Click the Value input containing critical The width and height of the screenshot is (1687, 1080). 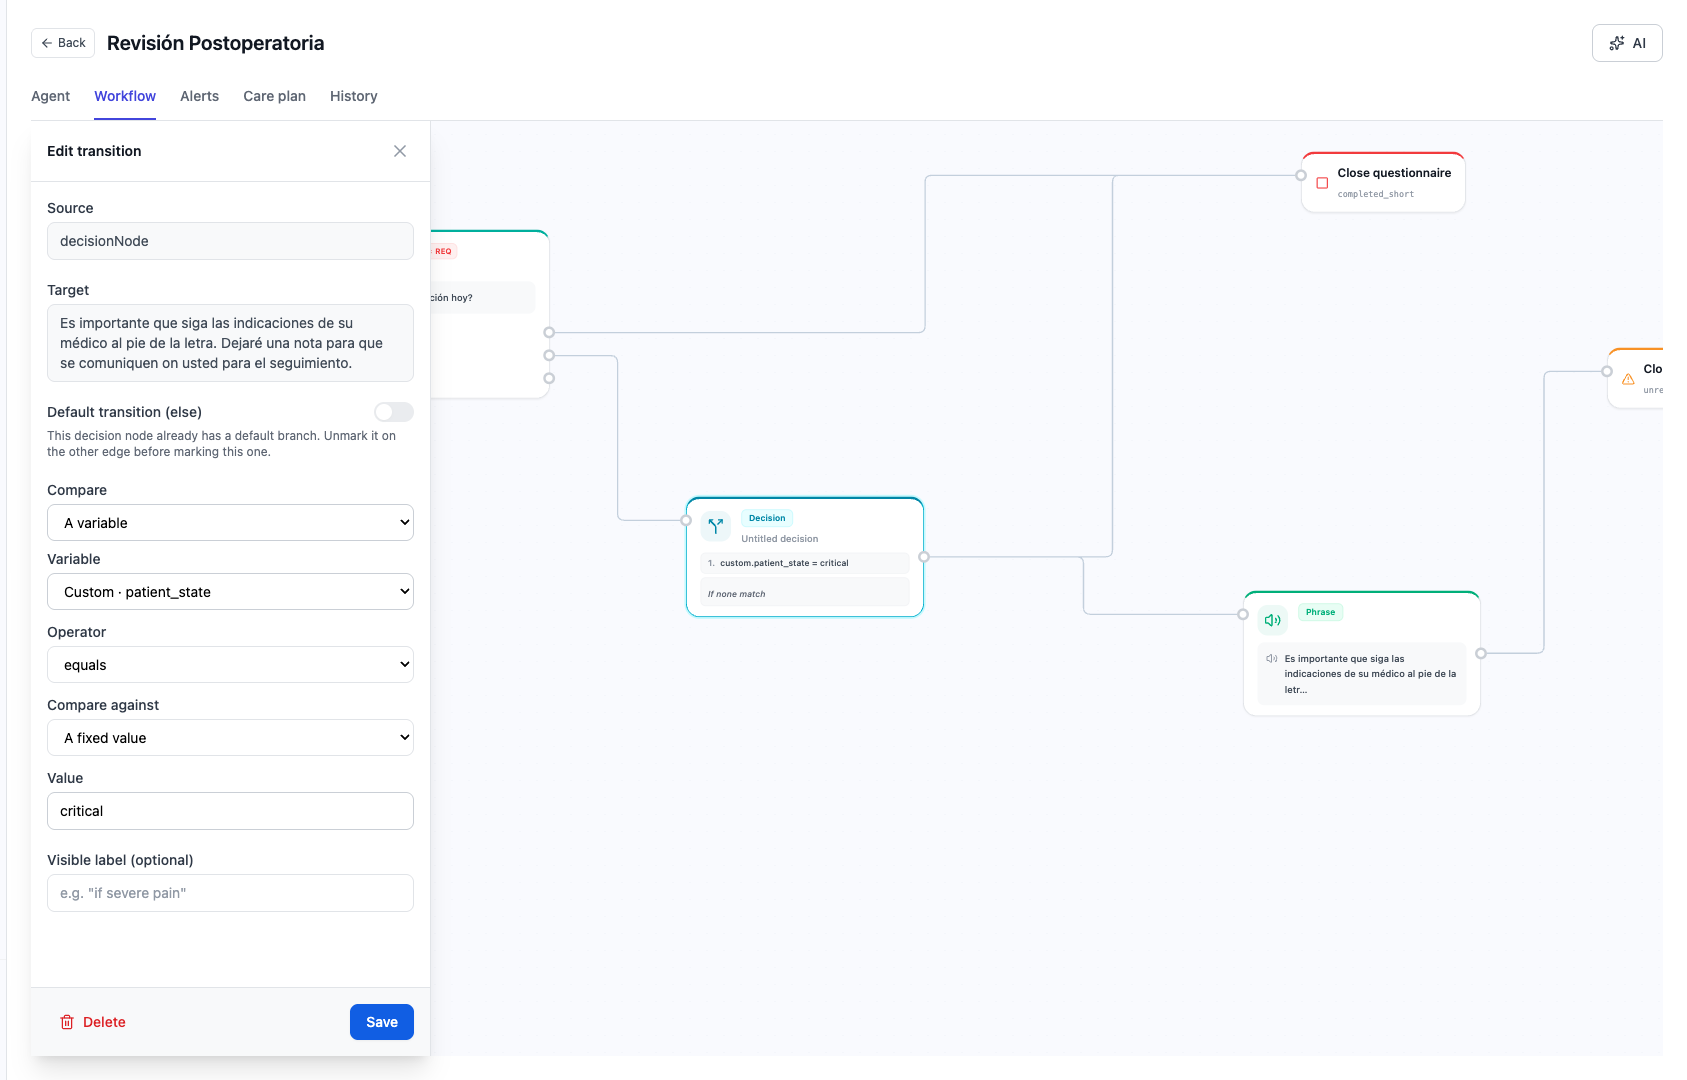tap(230, 811)
